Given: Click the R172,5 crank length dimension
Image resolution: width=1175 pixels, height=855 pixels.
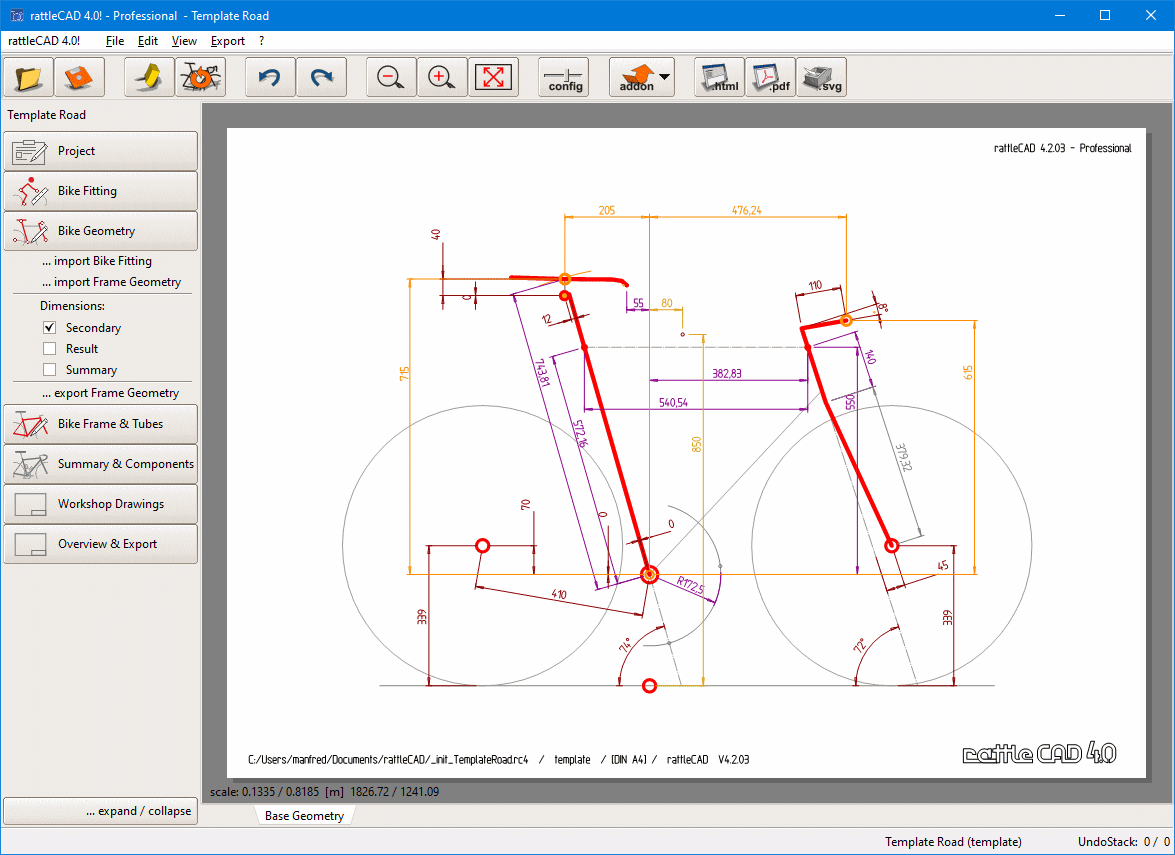Looking at the screenshot, I should coord(690,585).
